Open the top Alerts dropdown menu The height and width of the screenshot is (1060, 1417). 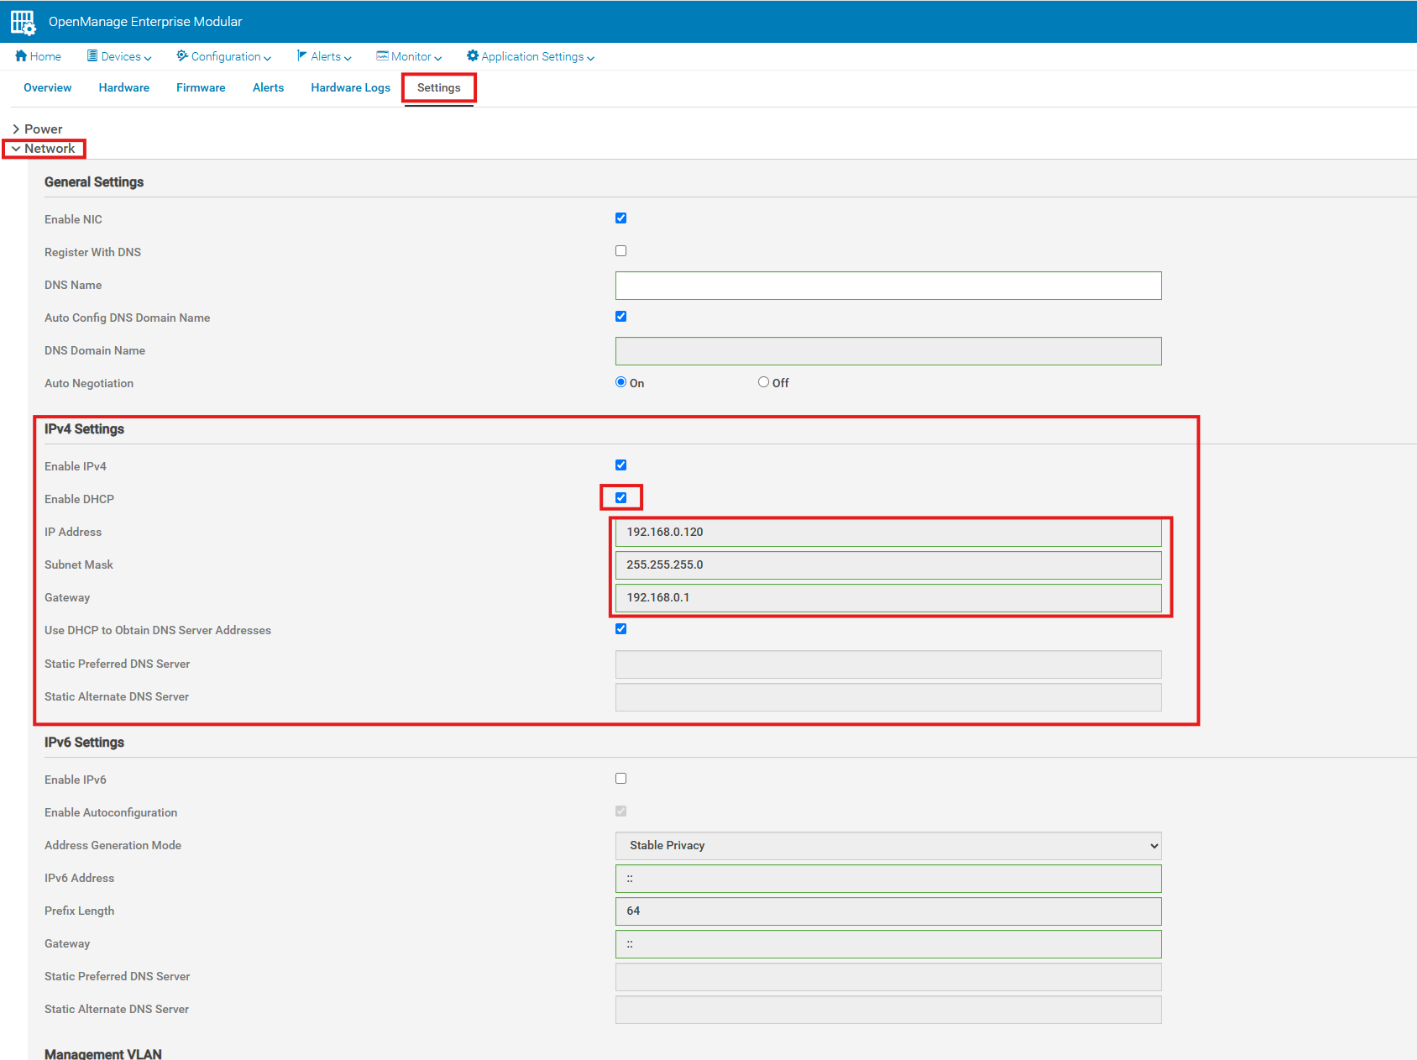click(324, 57)
